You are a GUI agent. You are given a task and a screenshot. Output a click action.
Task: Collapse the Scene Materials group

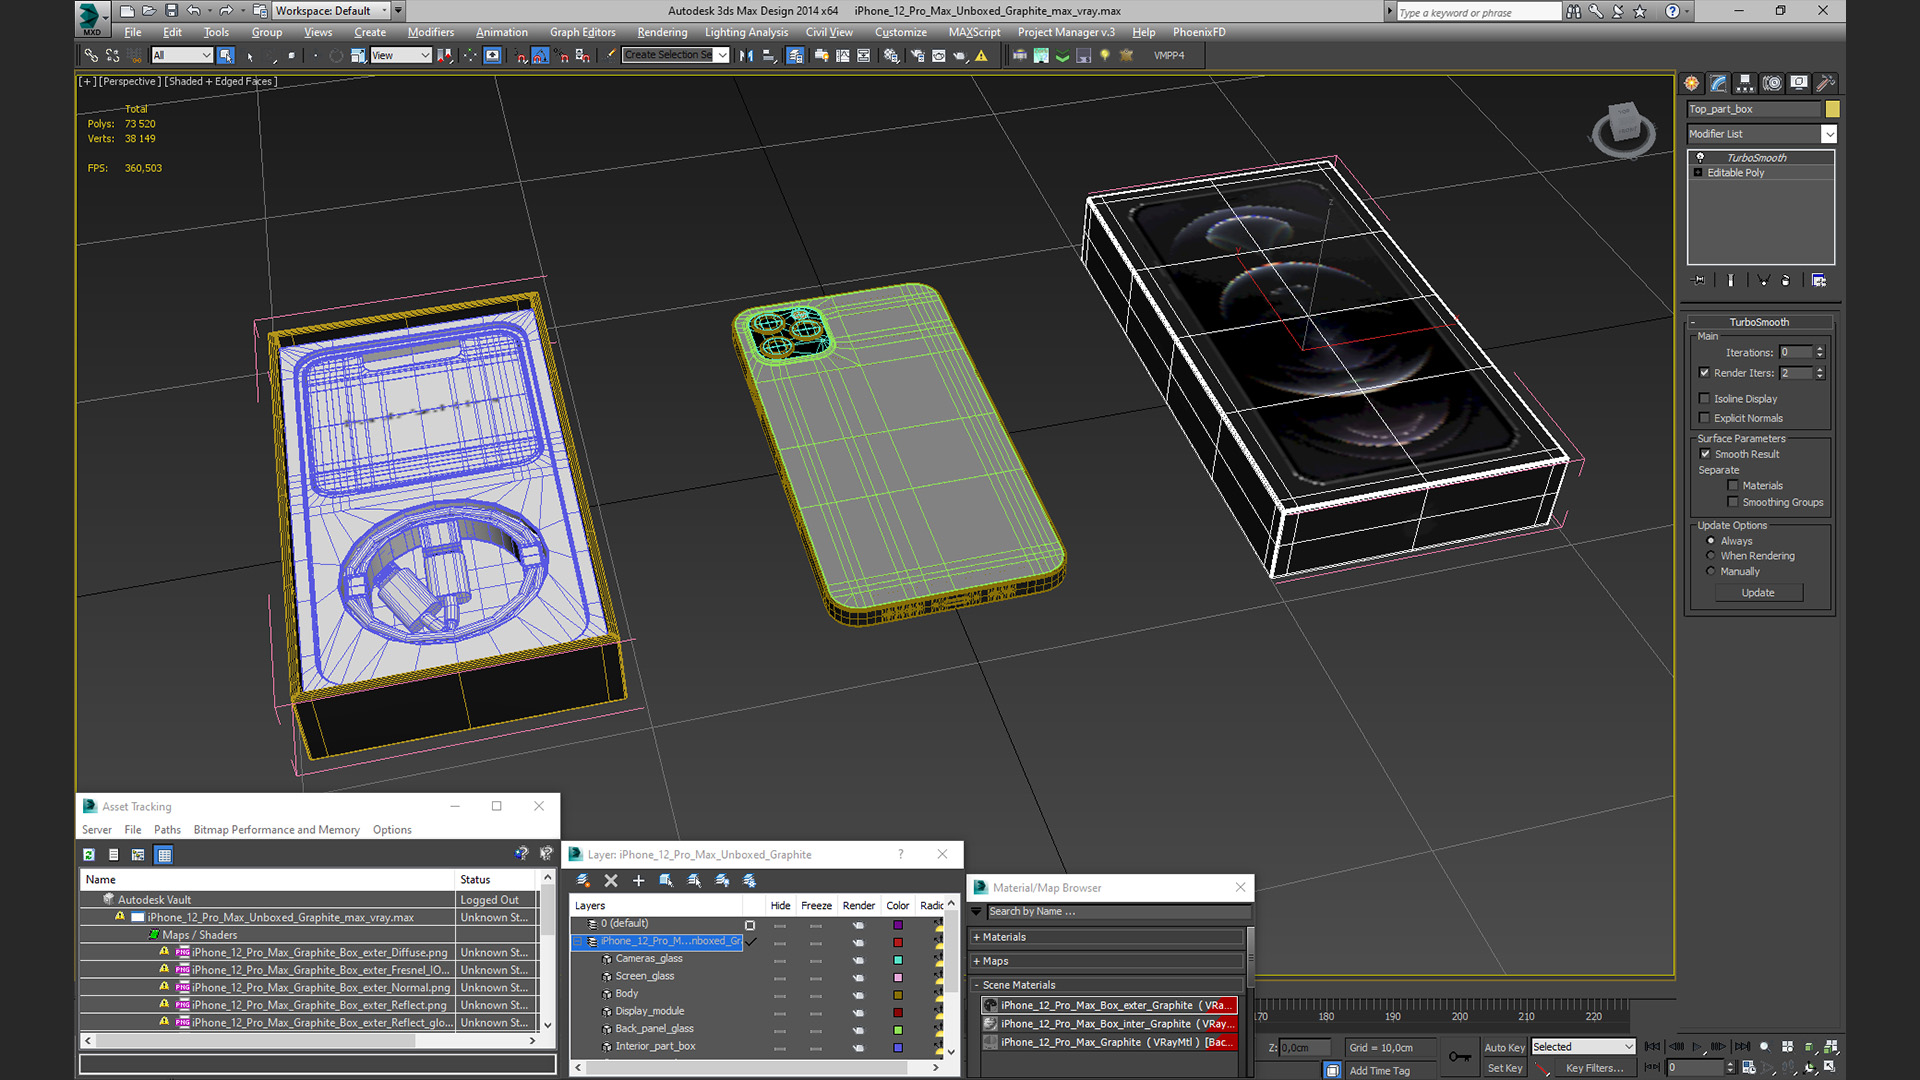pyautogui.click(x=1107, y=986)
